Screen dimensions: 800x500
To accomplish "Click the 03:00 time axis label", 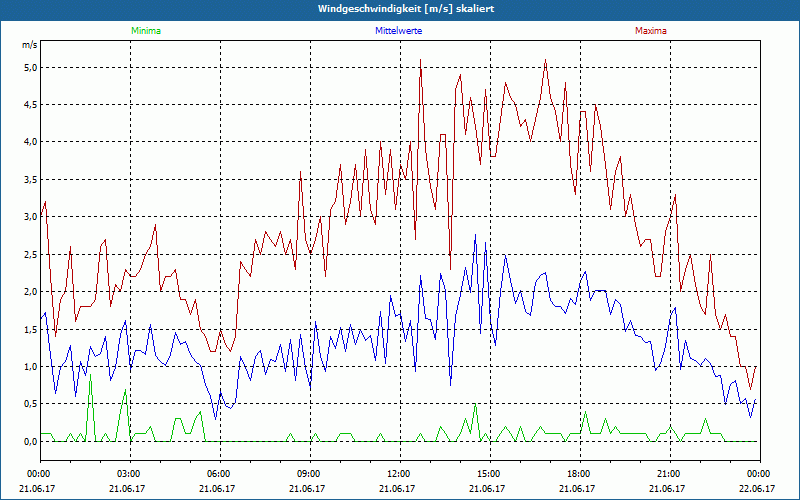I will 128,474.
